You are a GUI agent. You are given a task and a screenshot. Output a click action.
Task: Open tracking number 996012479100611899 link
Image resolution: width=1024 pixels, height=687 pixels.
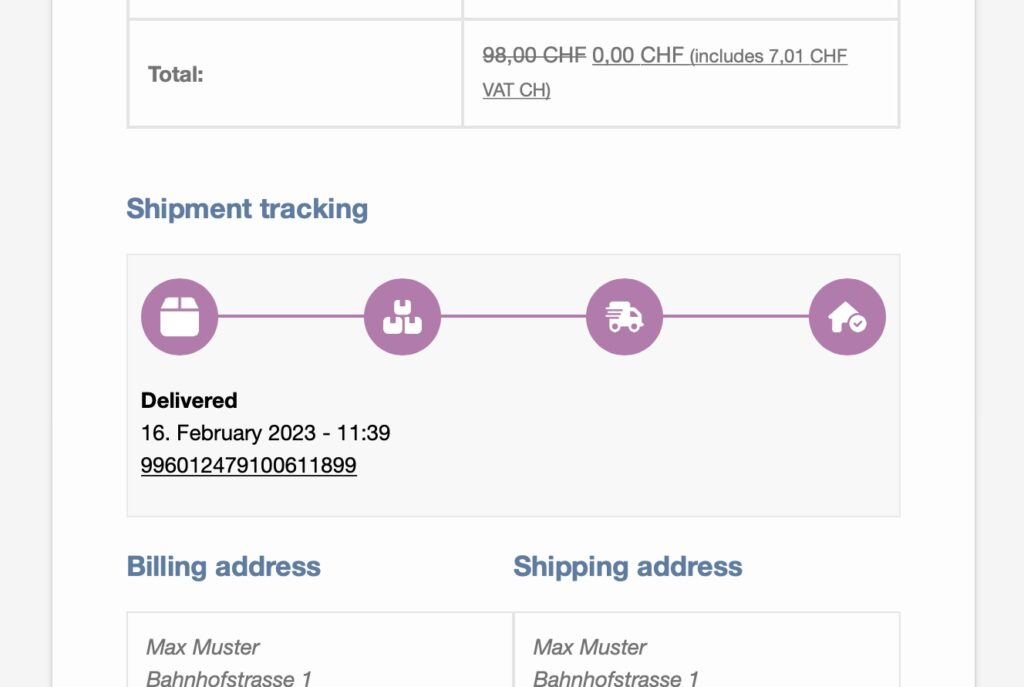tap(249, 465)
